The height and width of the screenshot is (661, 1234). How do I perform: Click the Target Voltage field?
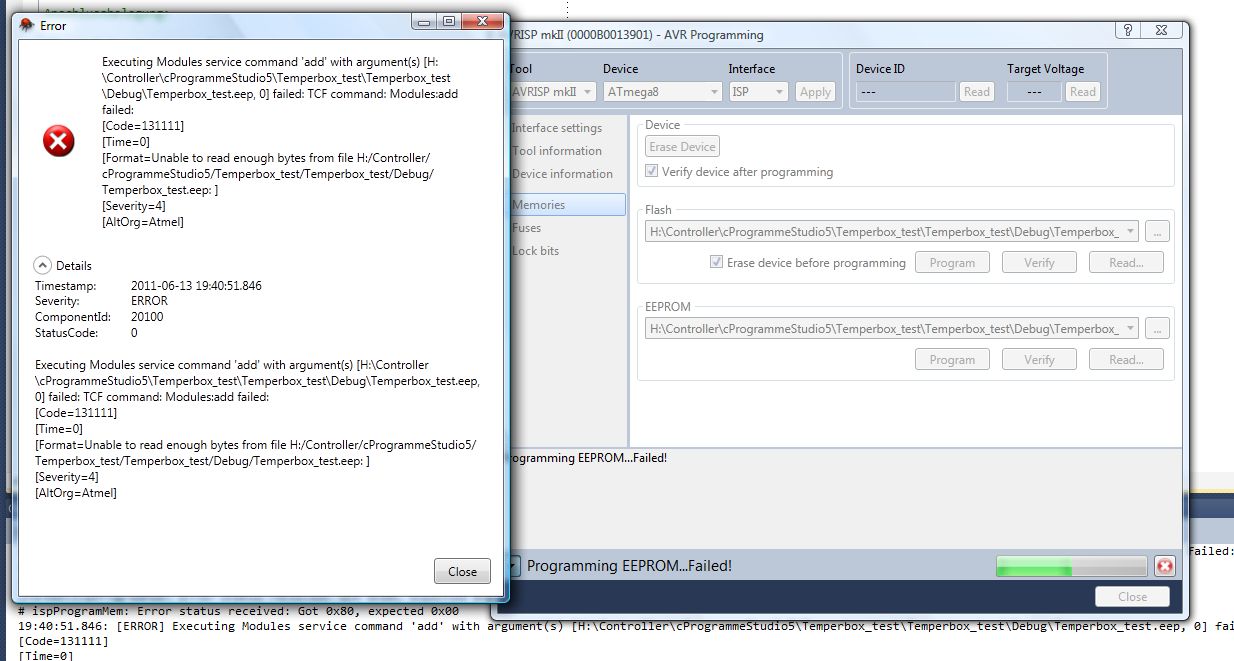pos(1034,91)
